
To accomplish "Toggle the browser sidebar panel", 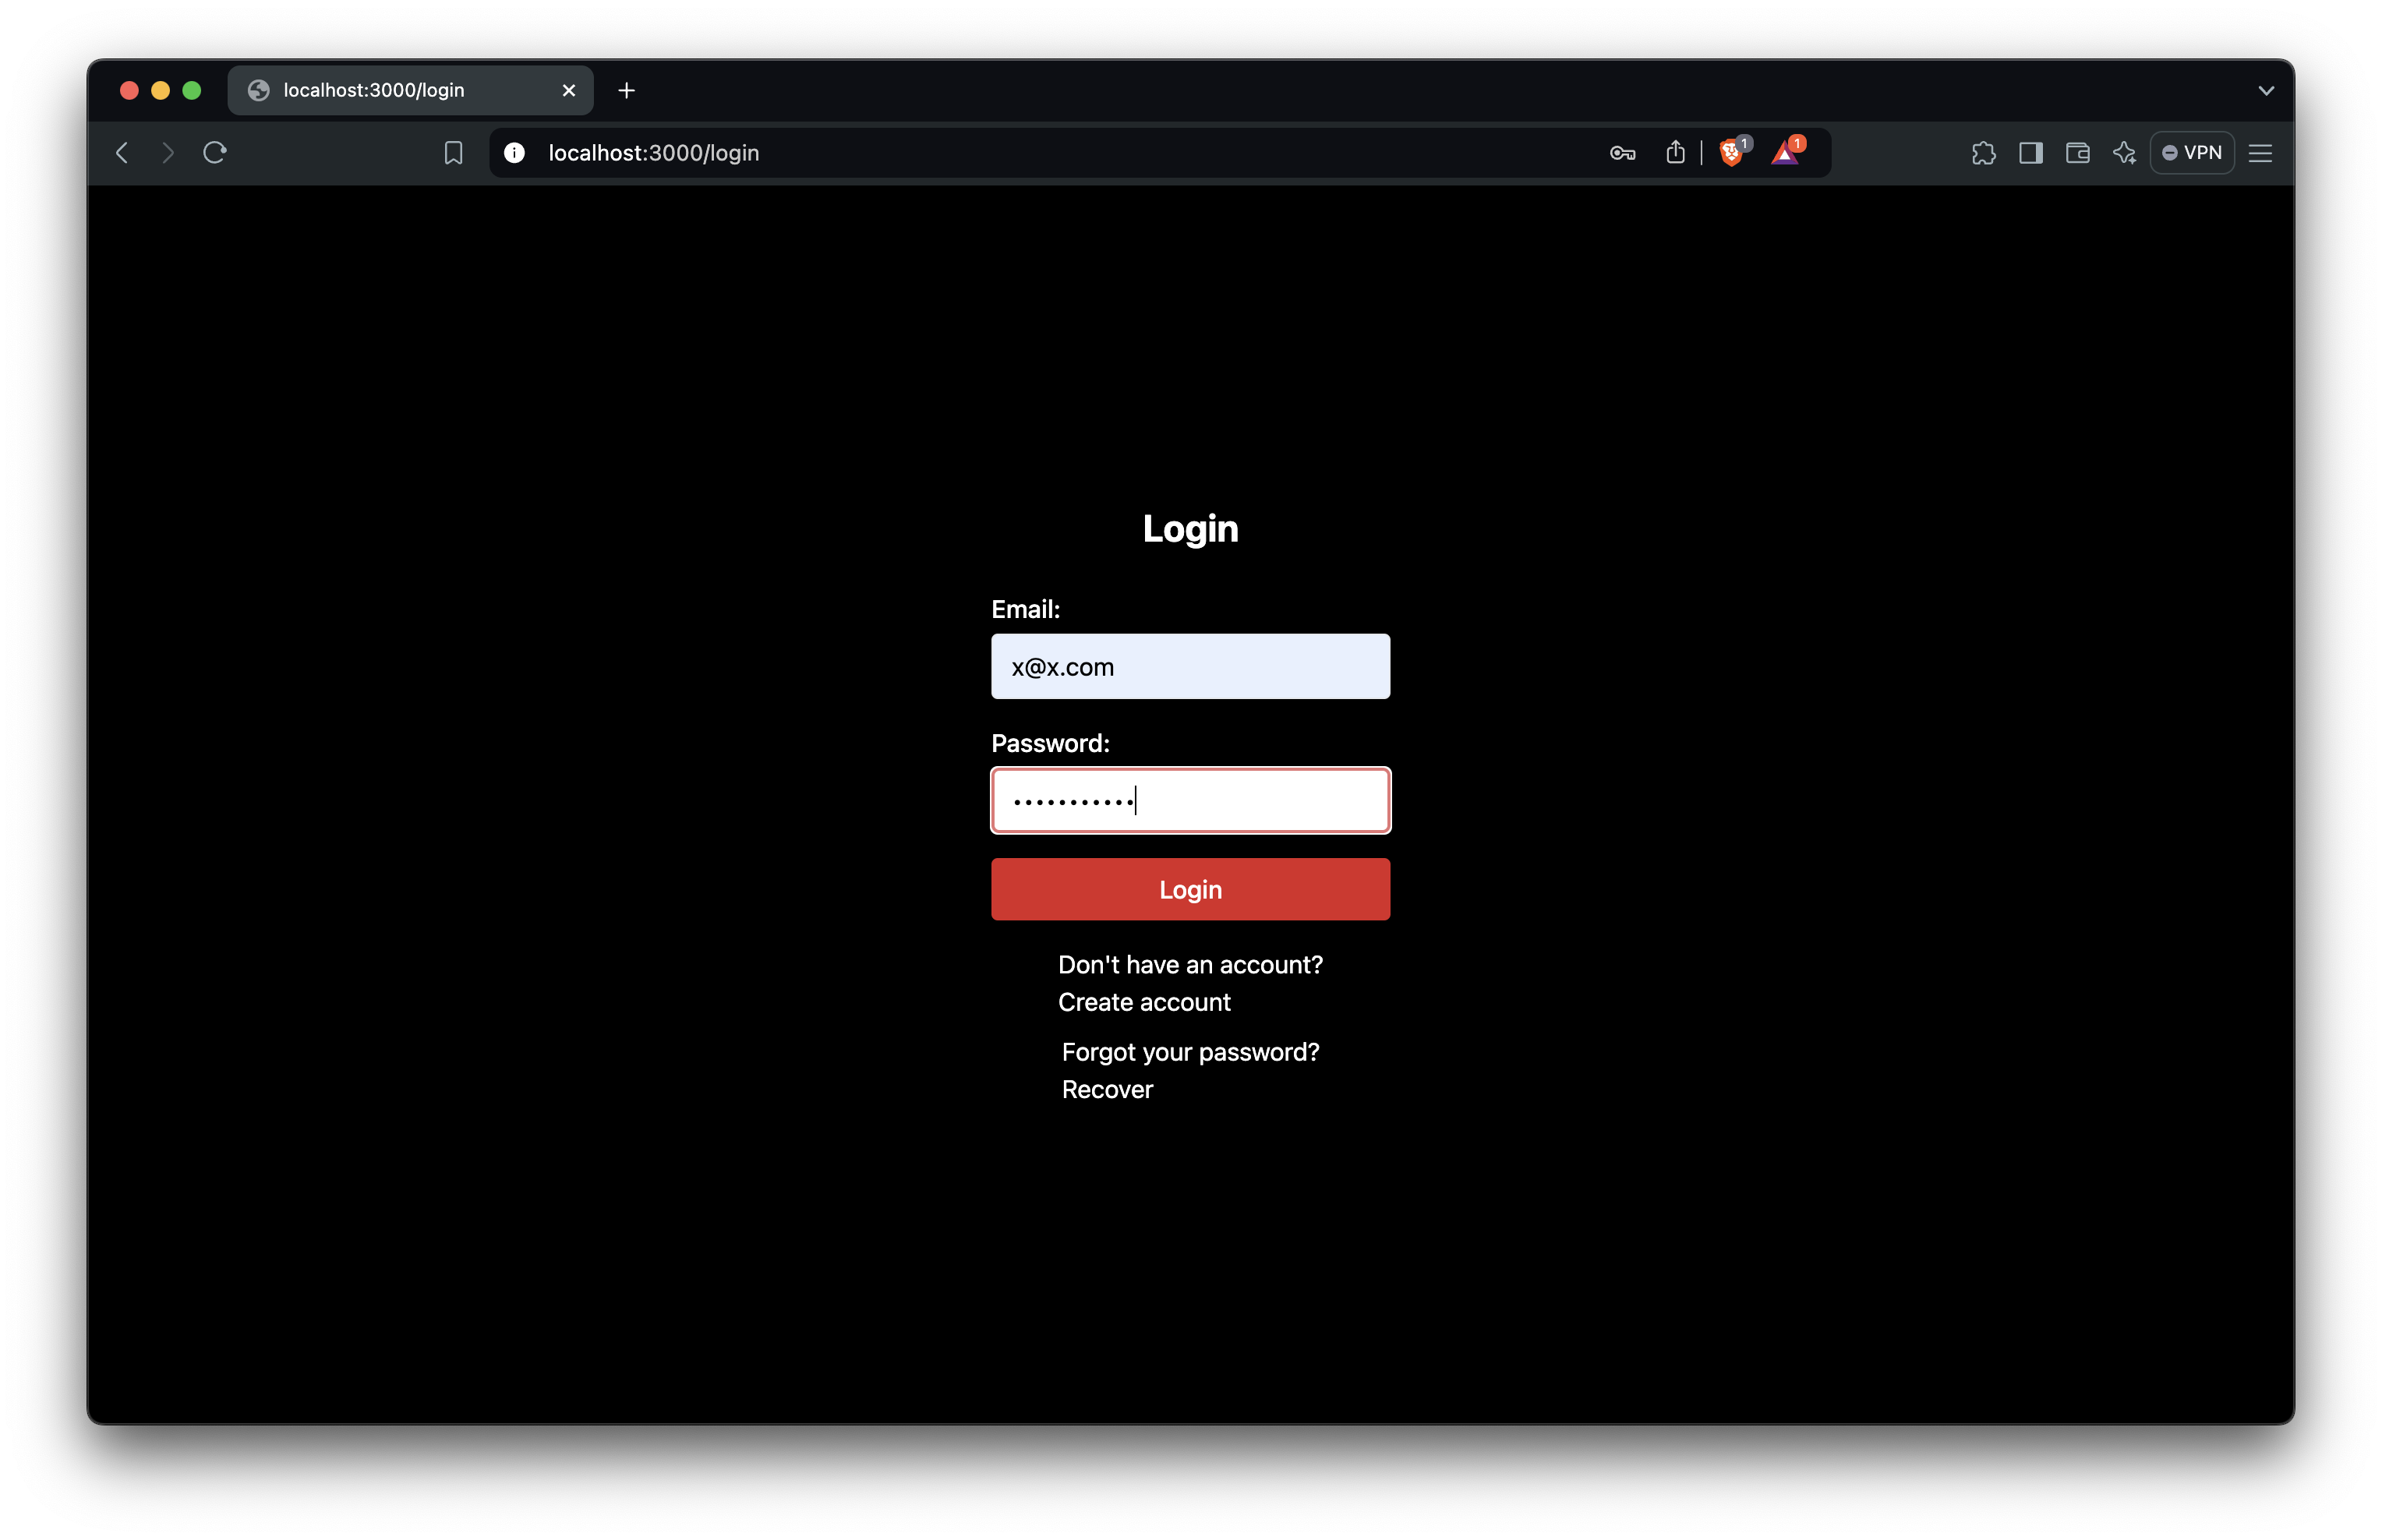I will [x=2031, y=152].
